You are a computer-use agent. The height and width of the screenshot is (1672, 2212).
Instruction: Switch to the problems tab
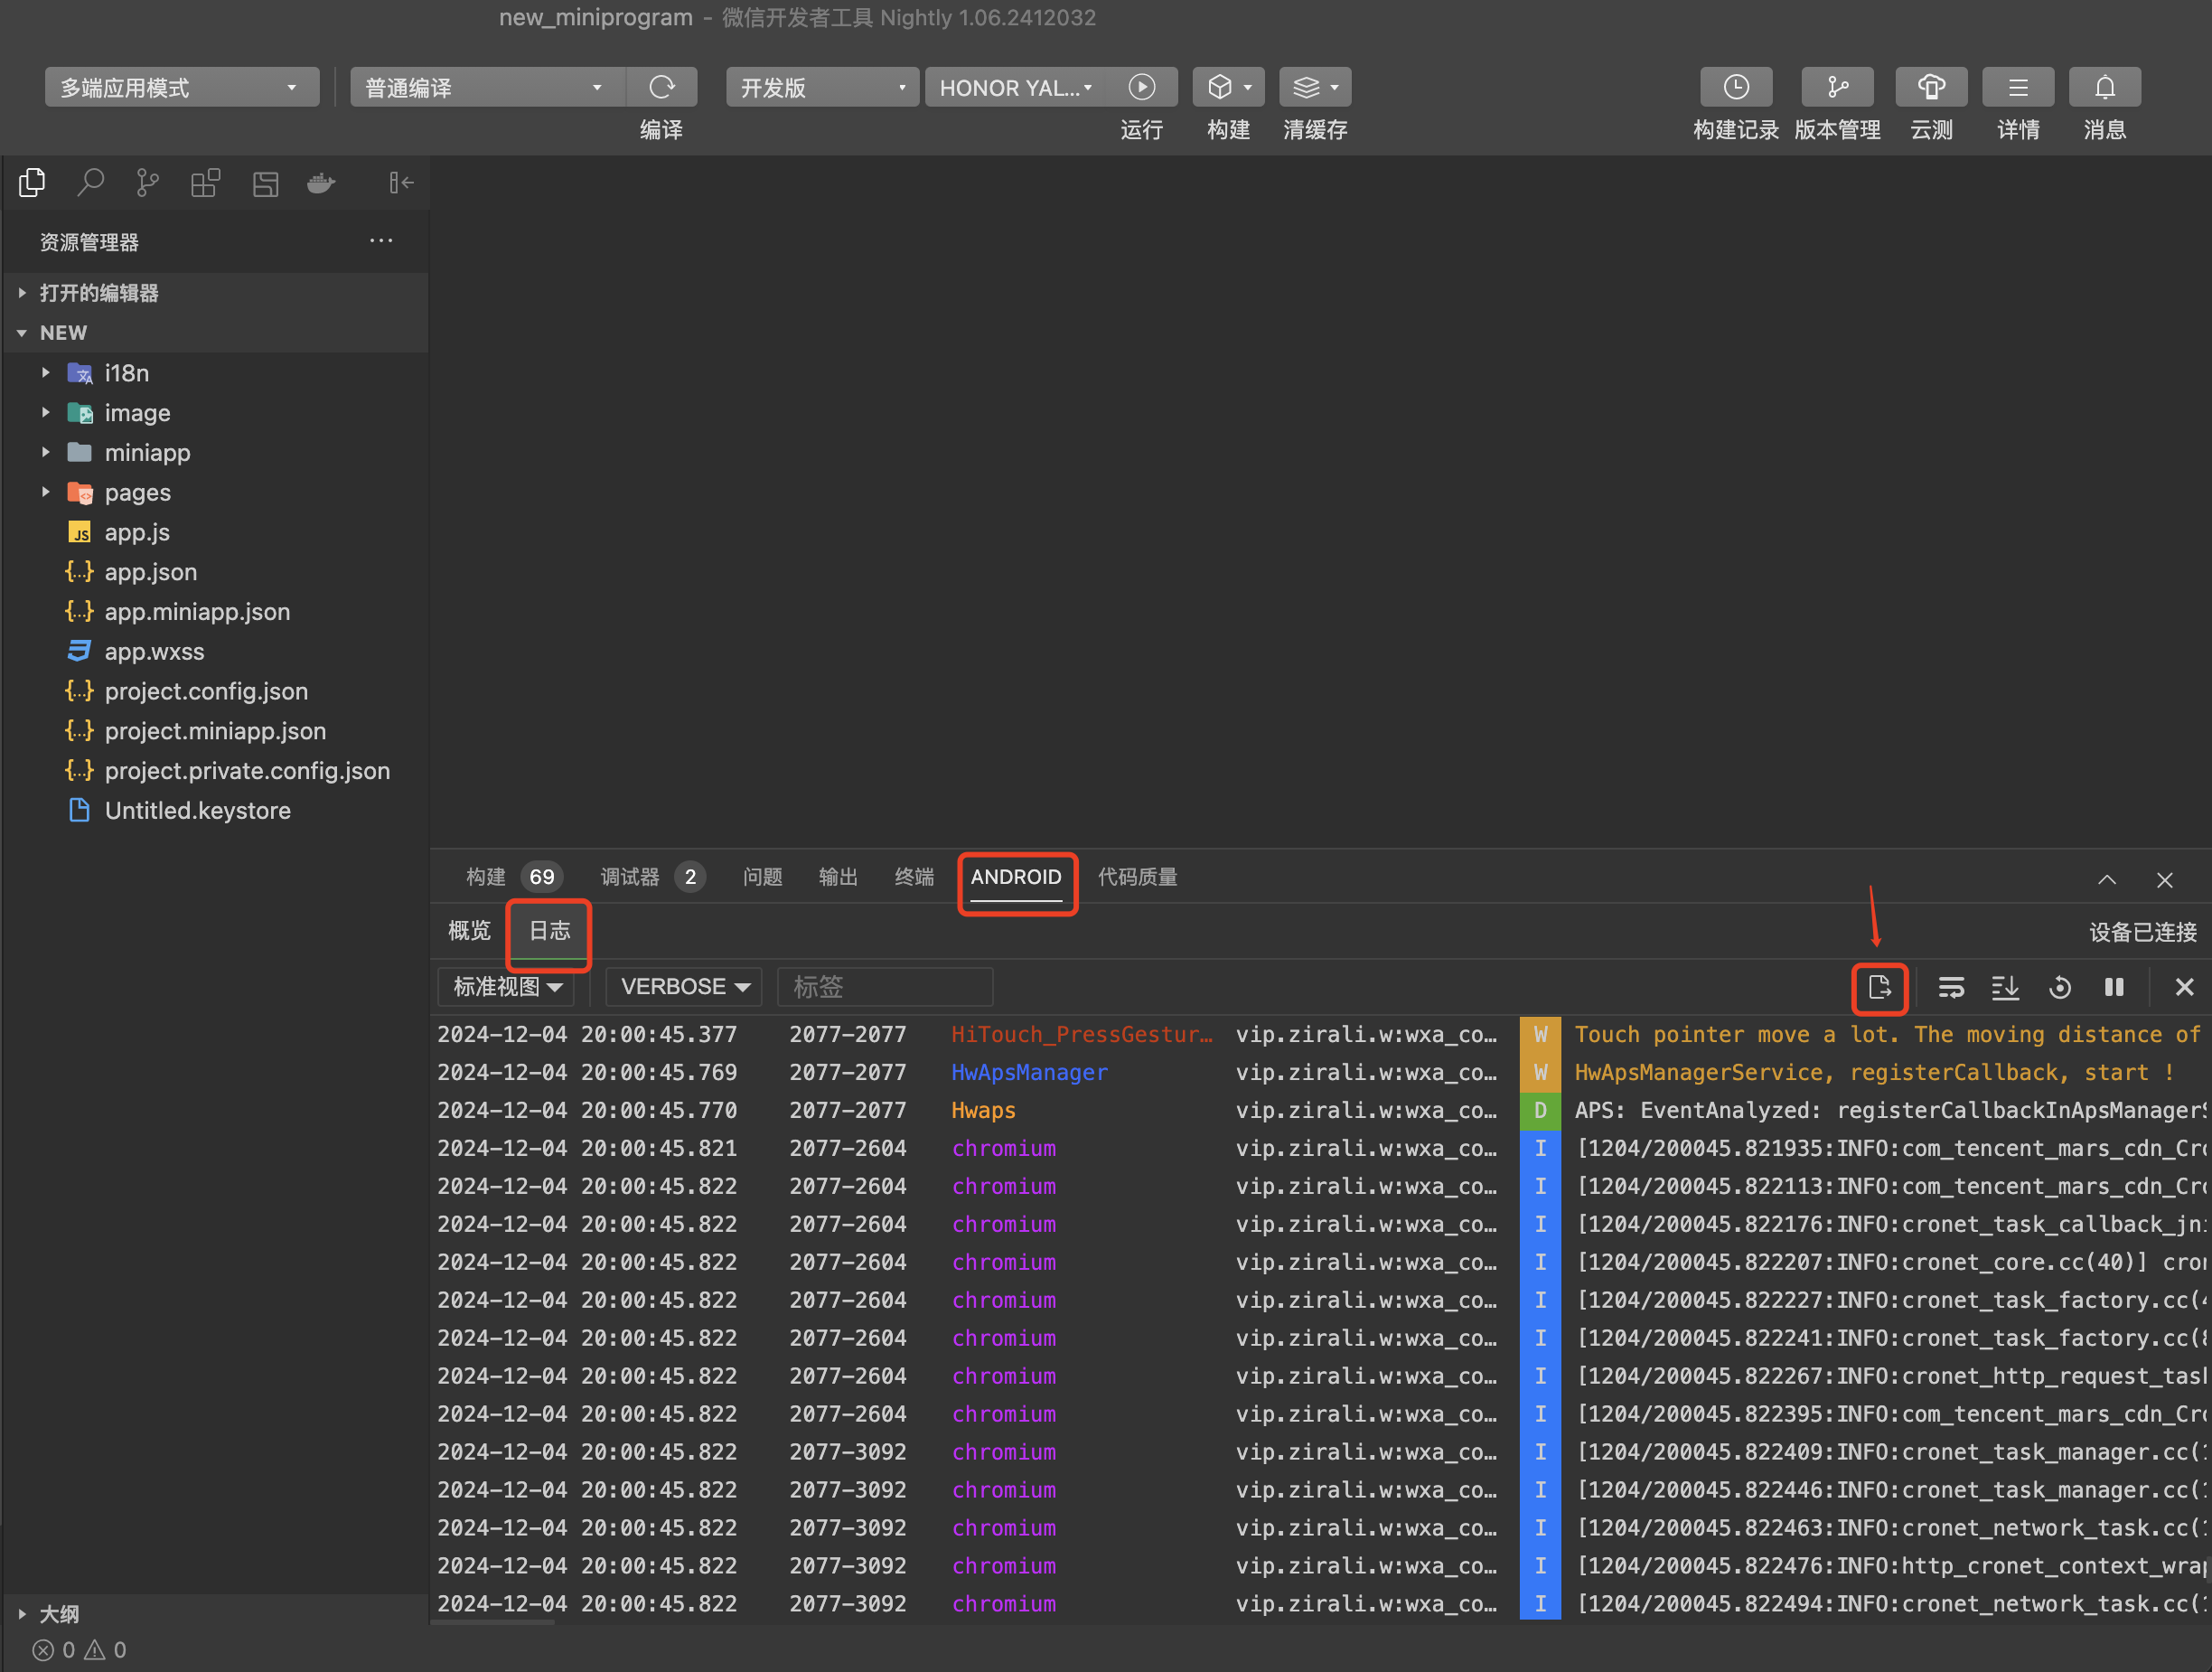click(762, 877)
